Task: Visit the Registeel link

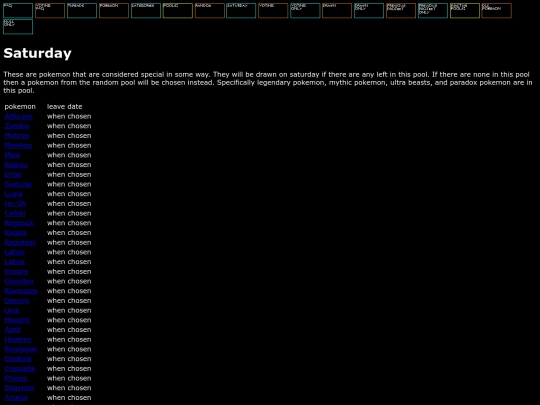Action: click(x=20, y=242)
